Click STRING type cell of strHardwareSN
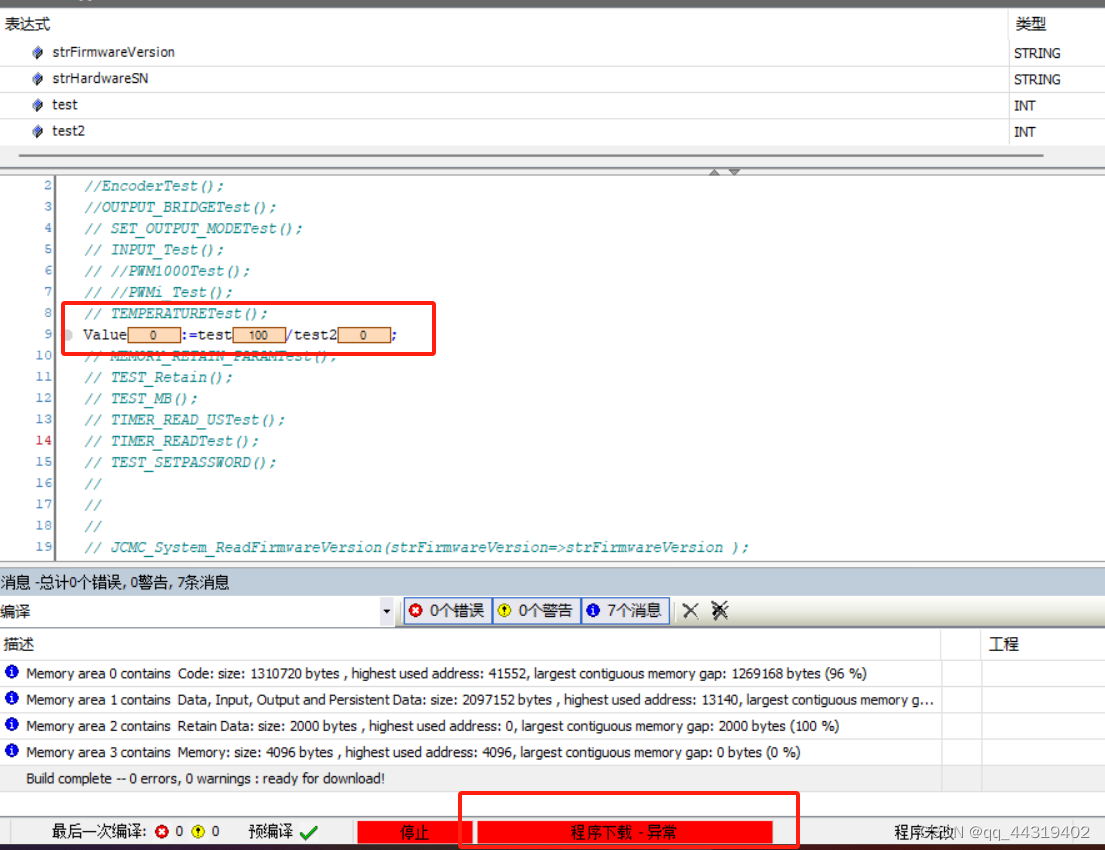Screen dimensions: 1105x850 (x=1037, y=80)
